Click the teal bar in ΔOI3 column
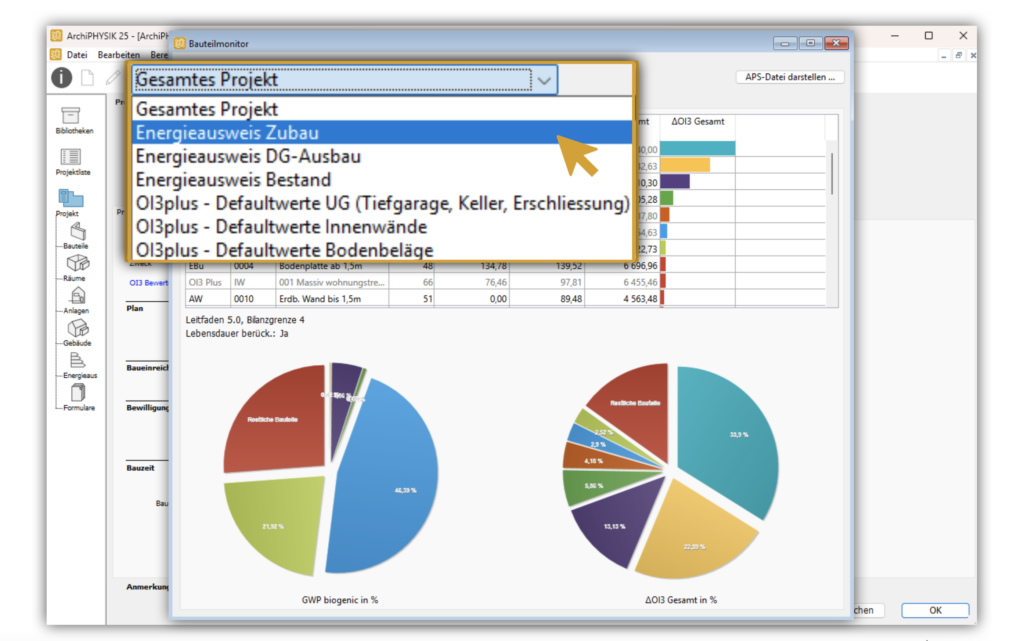Screen dimensions: 1024x641 pyautogui.click(x=697, y=149)
